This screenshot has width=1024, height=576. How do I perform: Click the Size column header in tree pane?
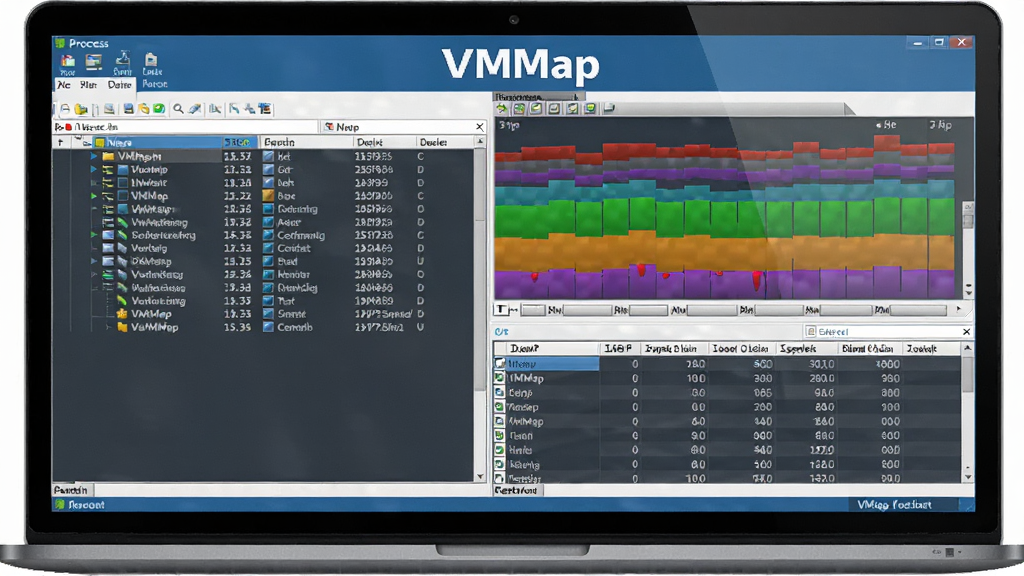238,142
